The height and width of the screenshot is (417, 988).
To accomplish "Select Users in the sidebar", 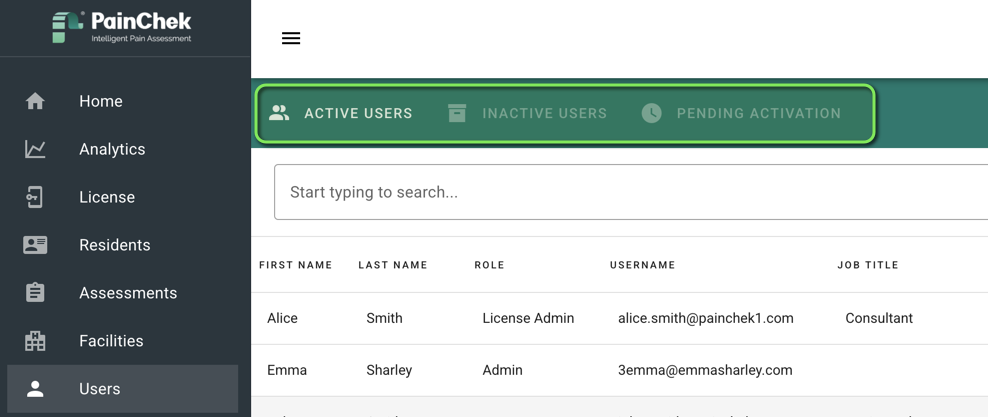I will 123,389.
